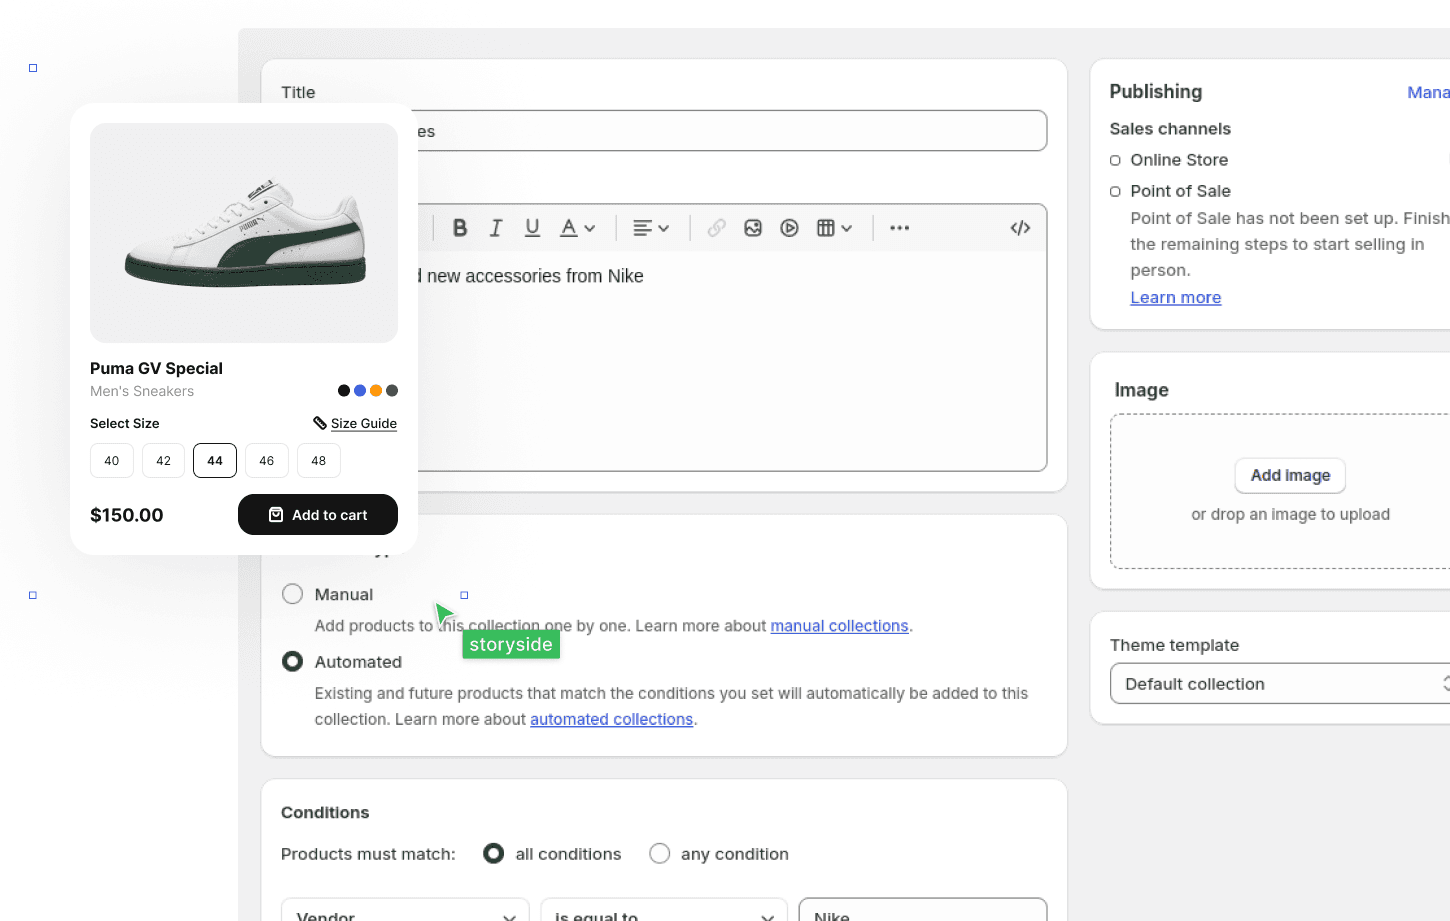Click into the collection Title field
The width and height of the screenshot is (1450, 921).
(x=732, y=131)
